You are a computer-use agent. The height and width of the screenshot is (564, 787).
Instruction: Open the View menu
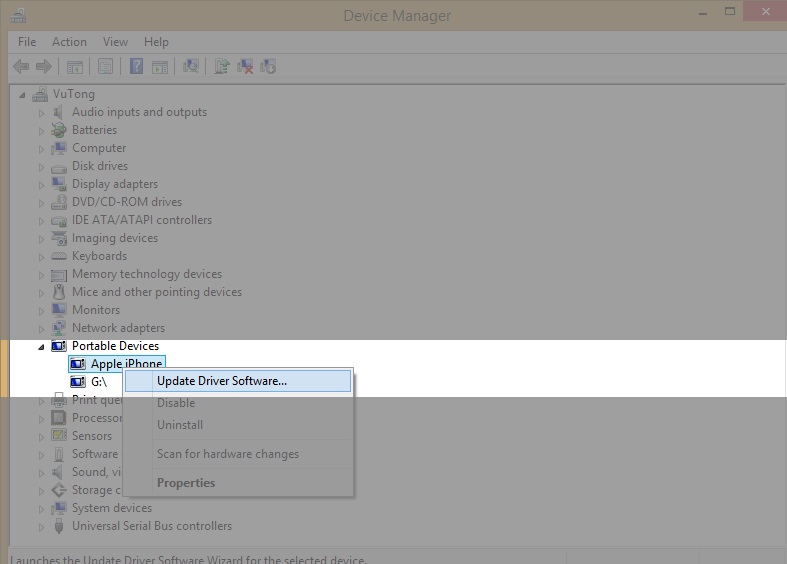115,42
